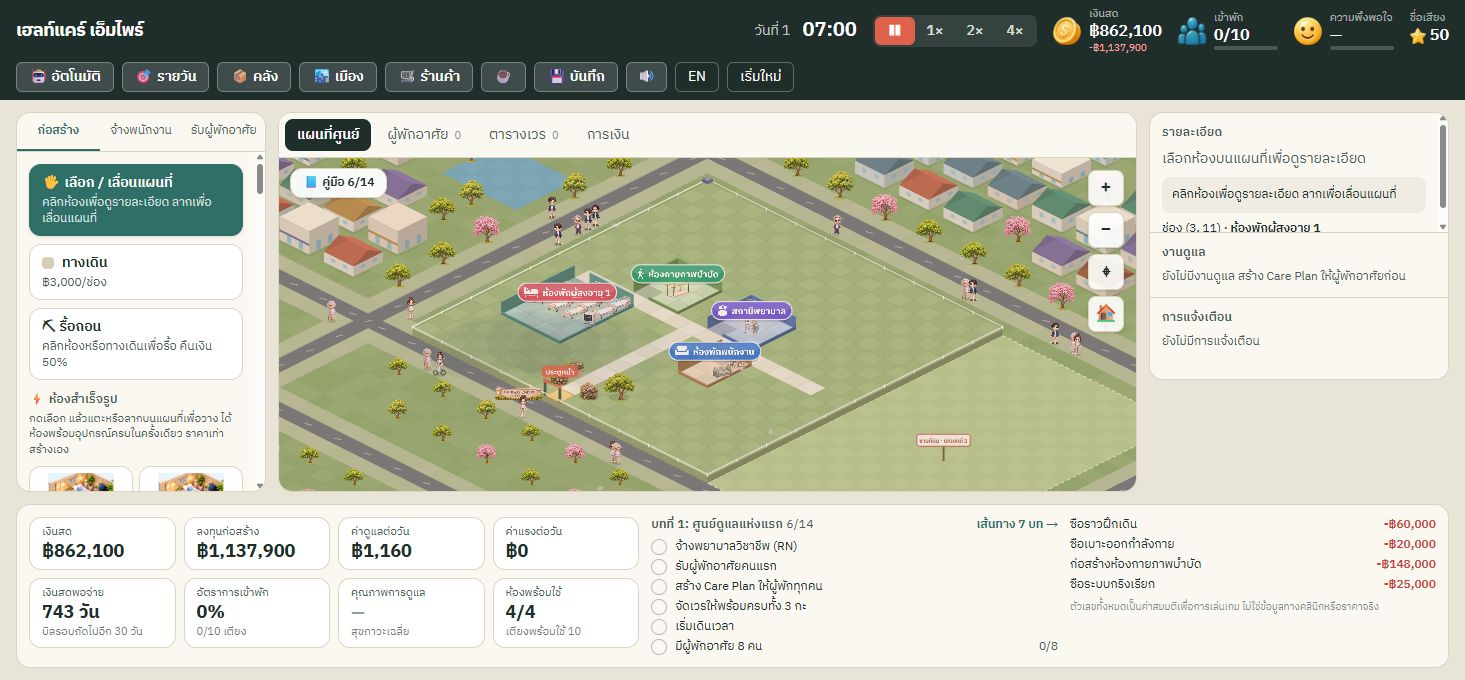Tick the เริ่มเดินเวลา objective circle

(659, 626)
